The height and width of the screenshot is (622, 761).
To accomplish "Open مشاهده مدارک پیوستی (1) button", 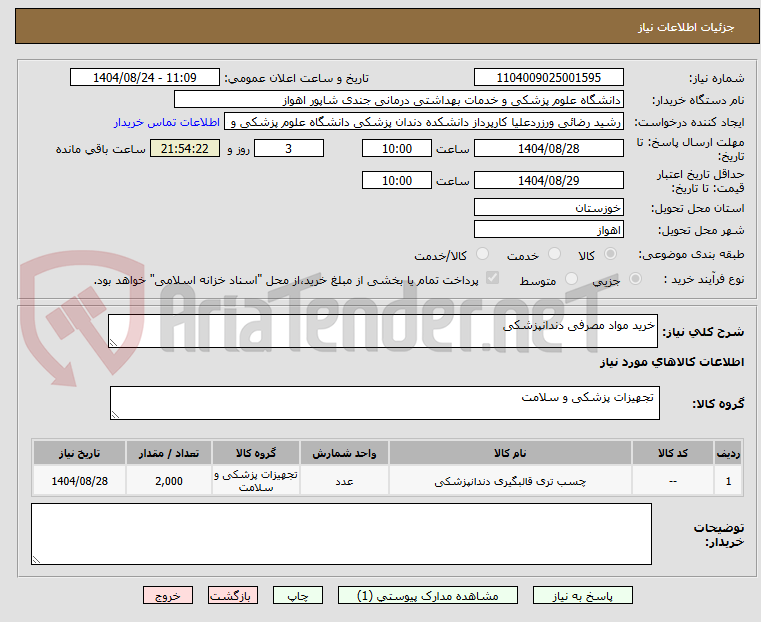I will pyautogui.click(x=428, y=595).
